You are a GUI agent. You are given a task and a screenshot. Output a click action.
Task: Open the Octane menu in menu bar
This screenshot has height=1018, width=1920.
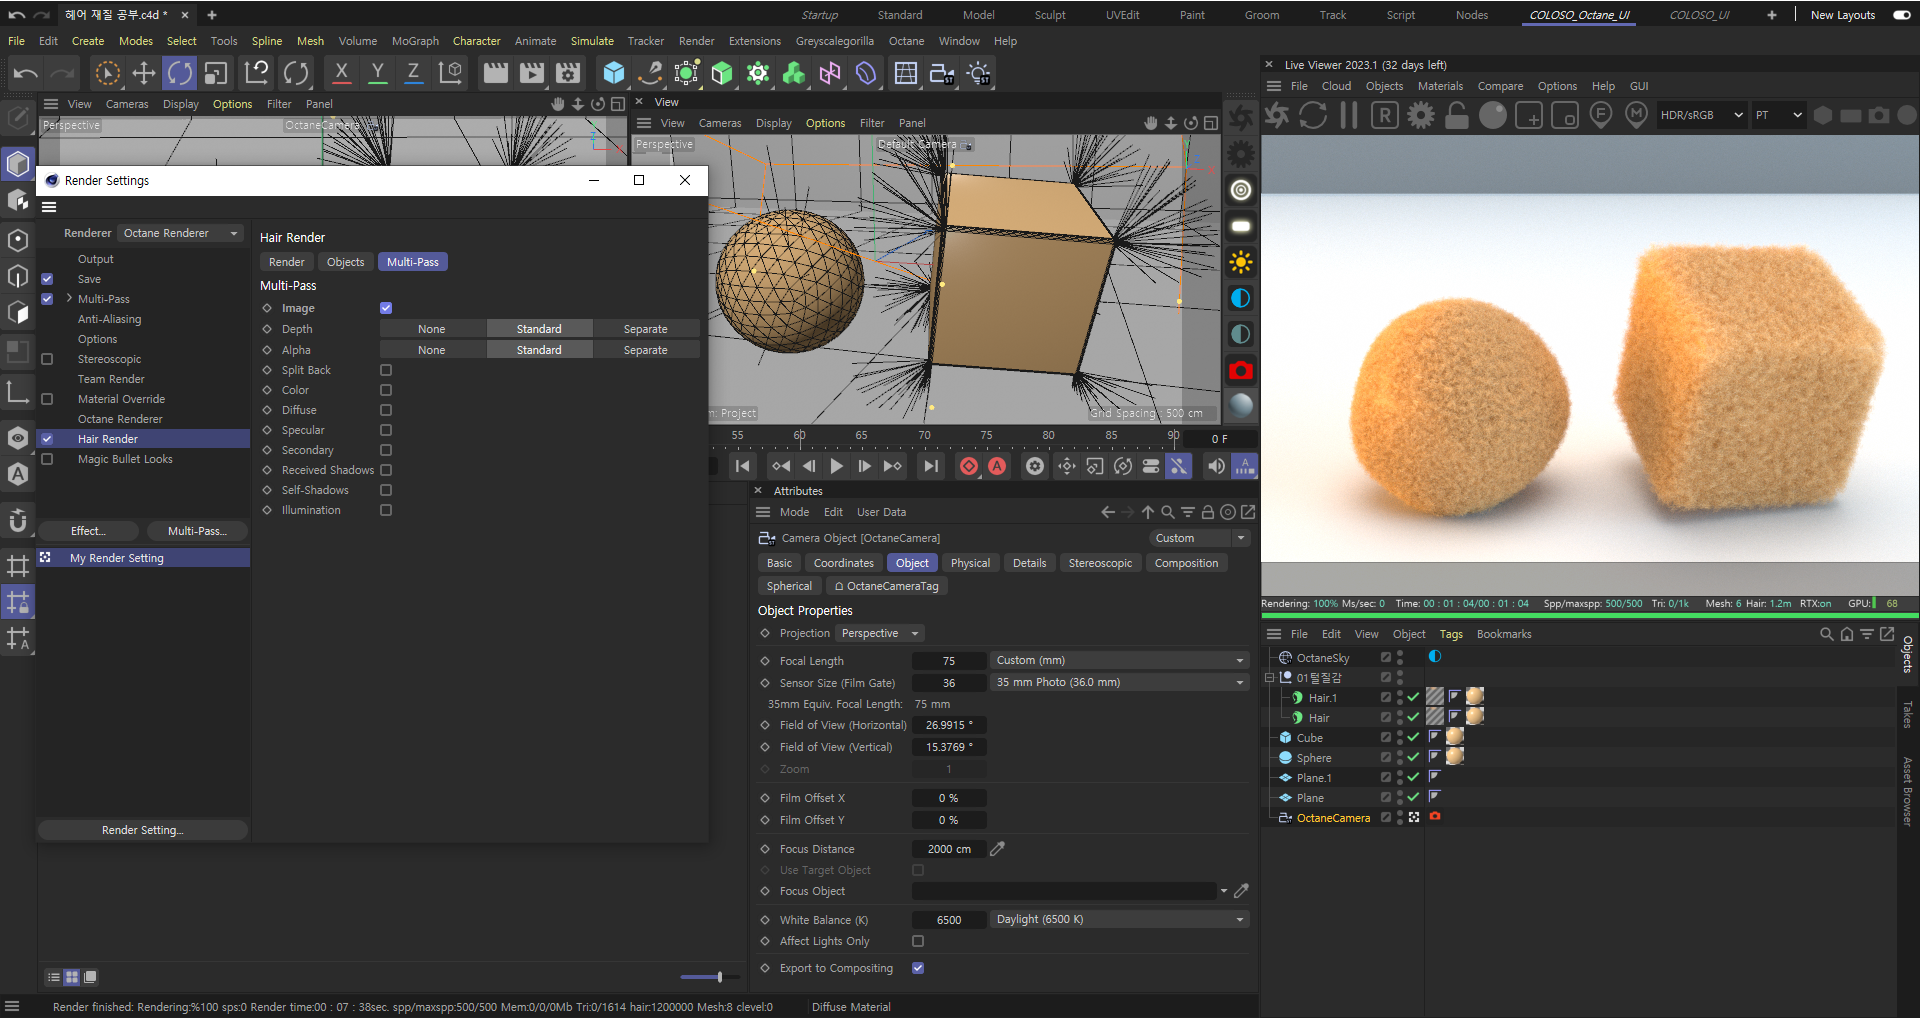pyautogui.click(x=906, y=41)
